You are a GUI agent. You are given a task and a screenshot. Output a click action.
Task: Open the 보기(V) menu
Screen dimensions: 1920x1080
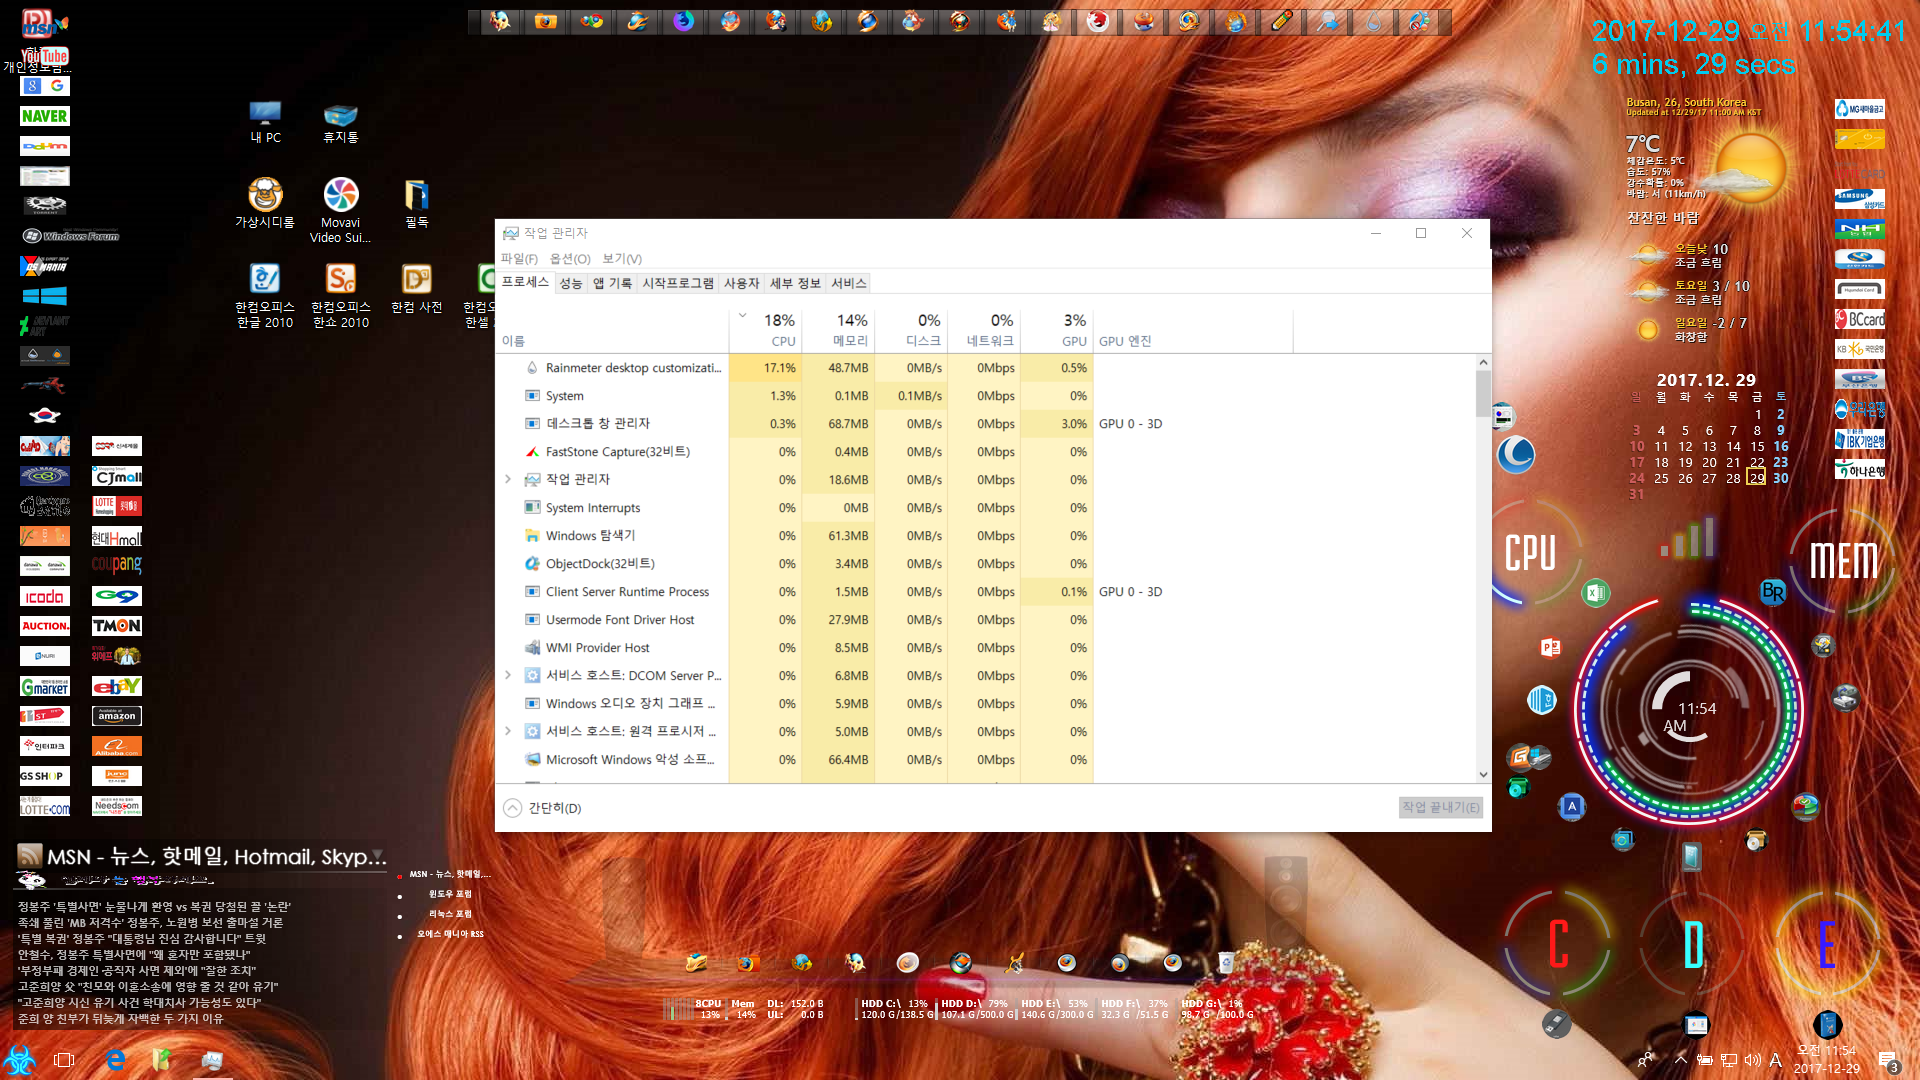point(622,259)
